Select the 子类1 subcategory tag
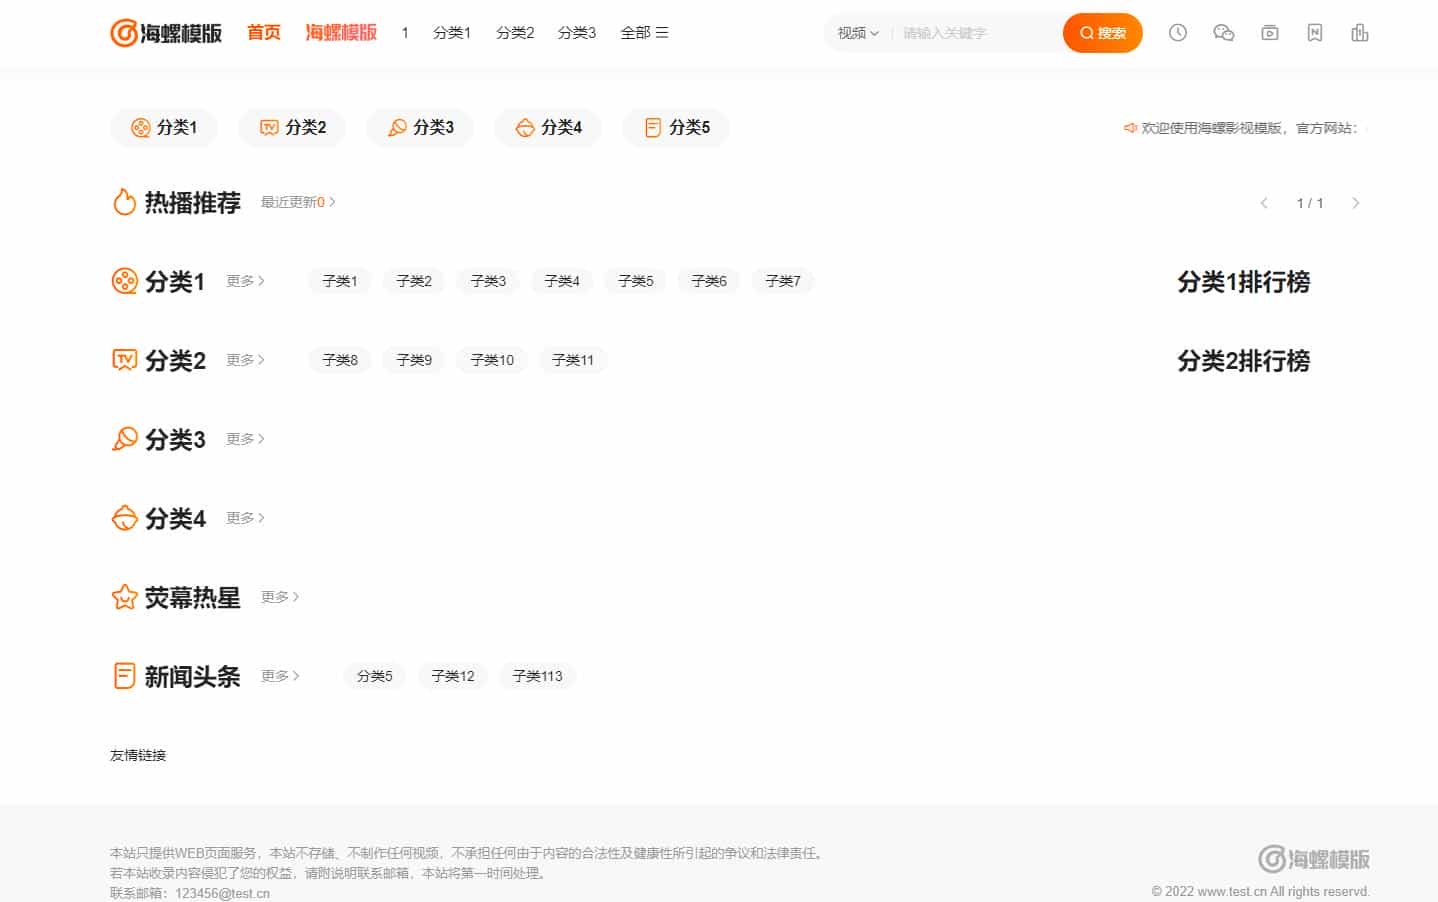Image resolution: width=1438 pixels, height=902 pixels. pyautogui.click(x=340, y=281)
